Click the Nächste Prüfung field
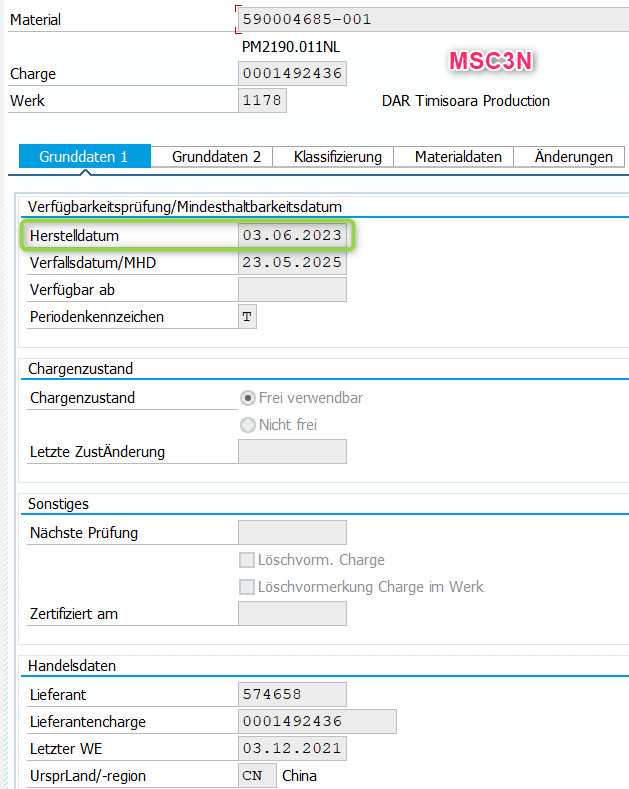This screenshot has height=789, width=629. 292,533
